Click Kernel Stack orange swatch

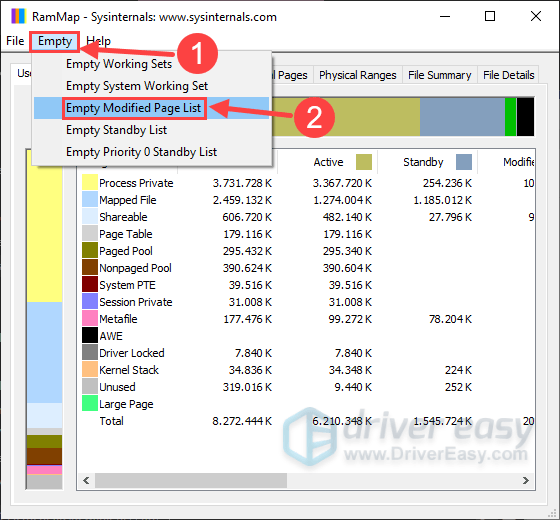(90, 370)
